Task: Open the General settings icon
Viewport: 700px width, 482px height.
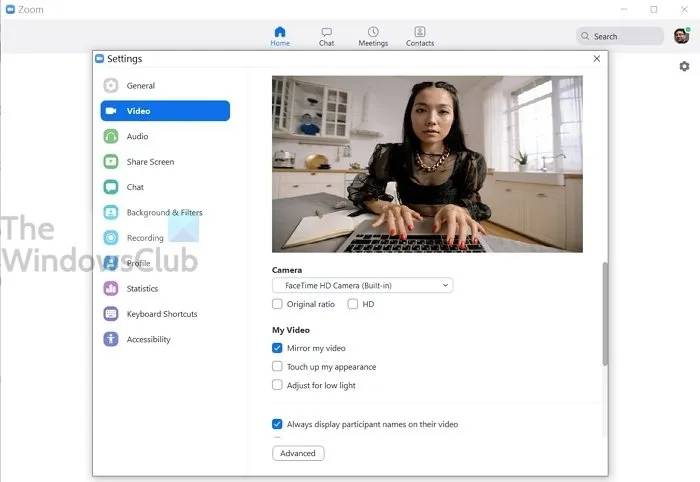Action: (111, 86)
